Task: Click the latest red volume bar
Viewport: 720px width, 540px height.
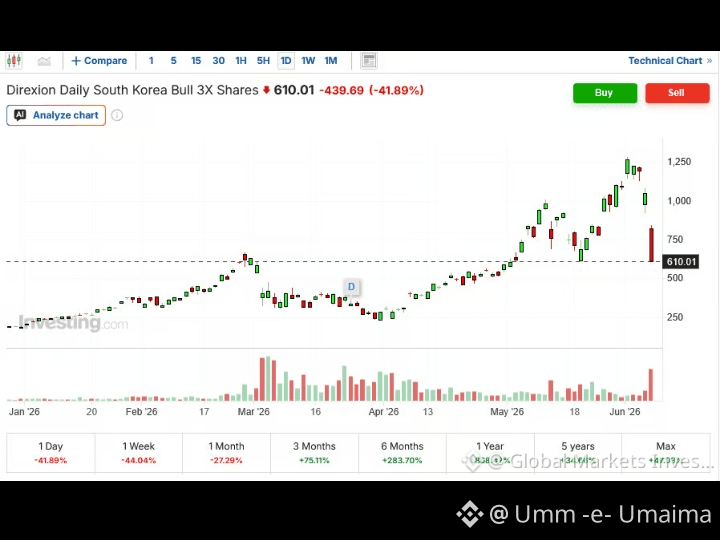Action: point(651,385)
